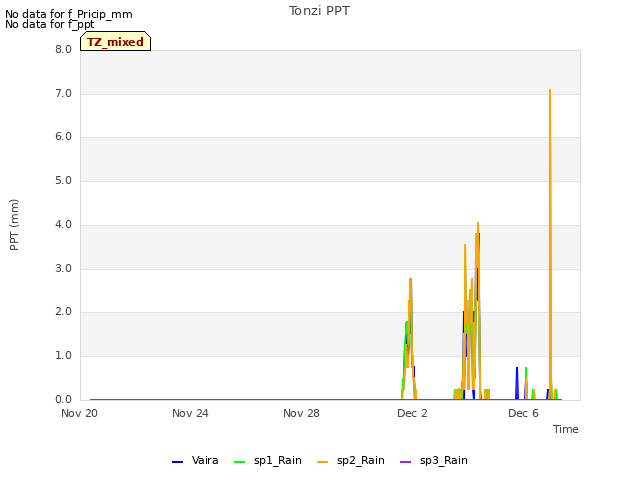The image size is (640, 480).
Task: Click the orange sp2_Rain legend swatch
Action: (x=322, y=462)
